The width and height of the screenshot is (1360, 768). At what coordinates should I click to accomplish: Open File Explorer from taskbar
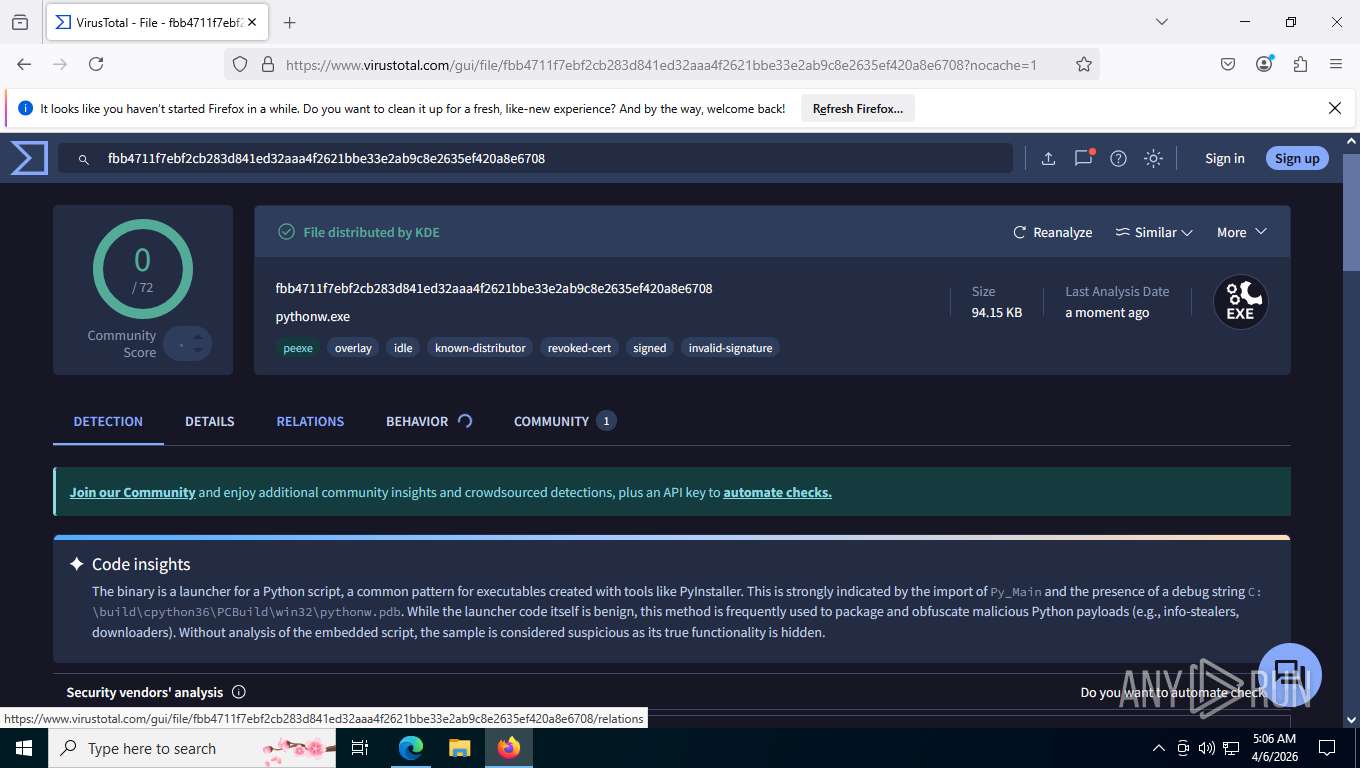click(459, 748)
